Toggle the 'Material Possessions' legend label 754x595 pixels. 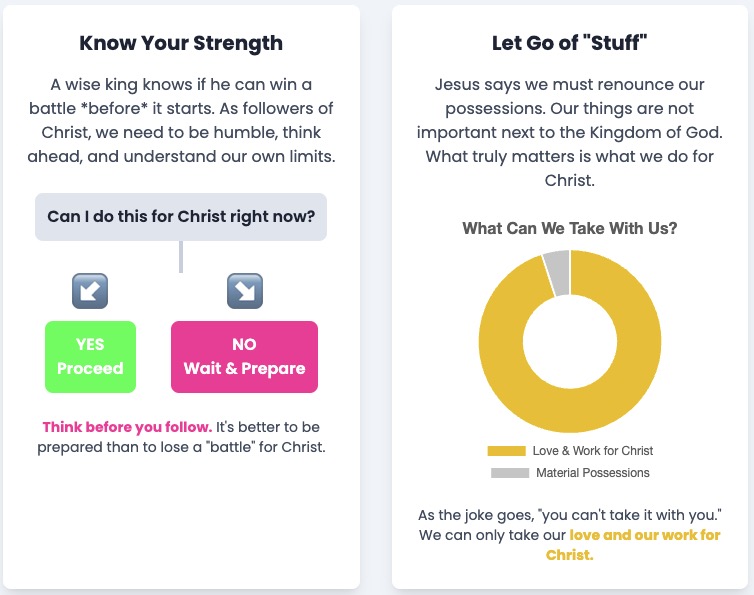coord(592,473)
